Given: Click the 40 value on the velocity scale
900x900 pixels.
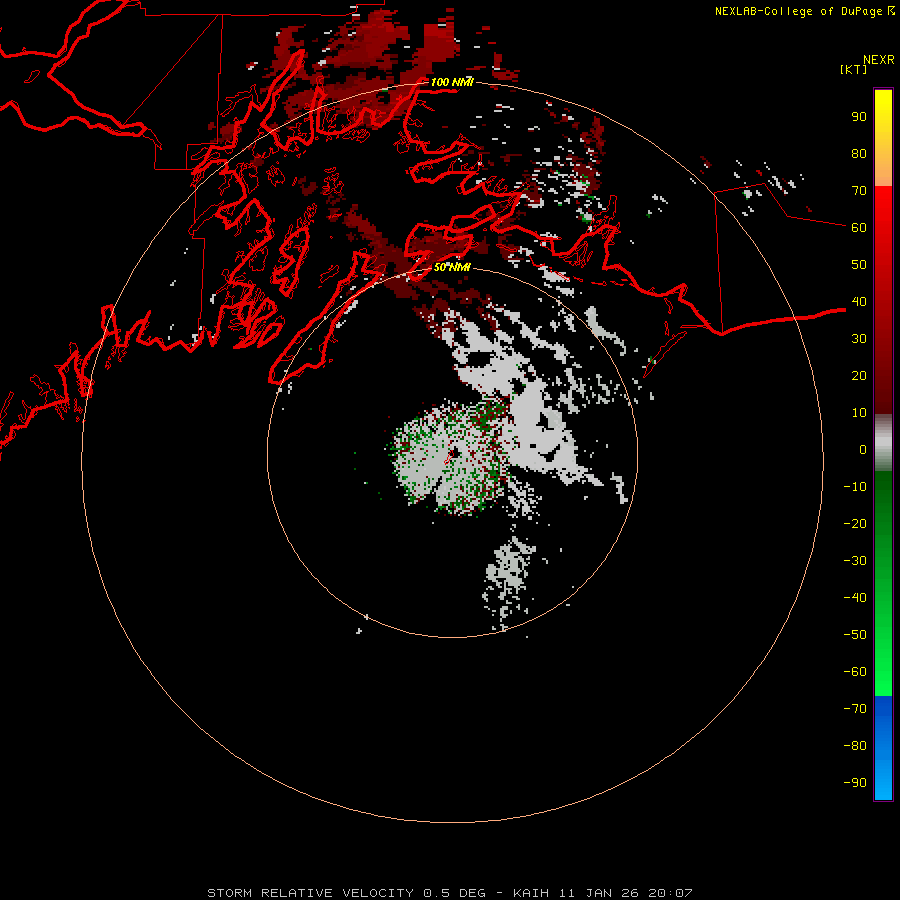Looking at the screenshot, I should click(859, 301).
